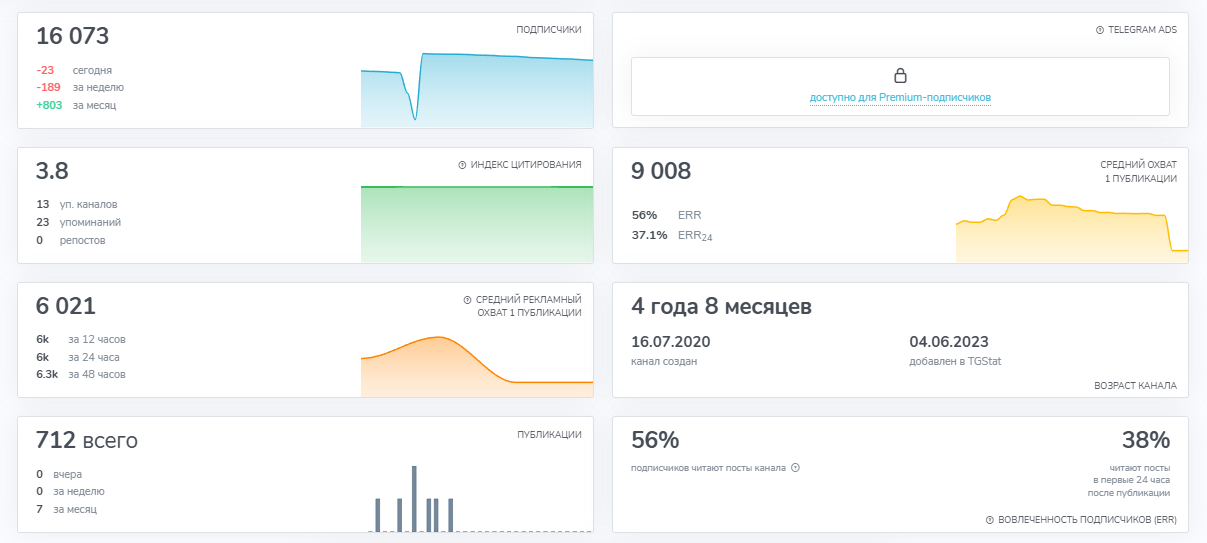
Task: Select subscriber count 16 073
Action: pos(73,36)
